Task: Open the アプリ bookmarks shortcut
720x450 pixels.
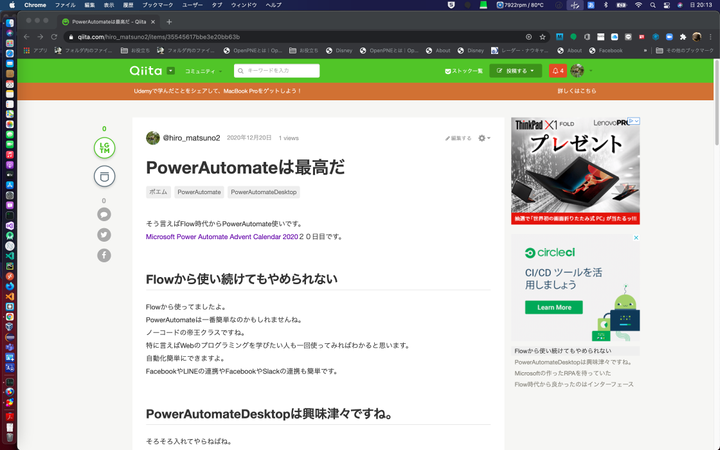Action: coord(36,51)
